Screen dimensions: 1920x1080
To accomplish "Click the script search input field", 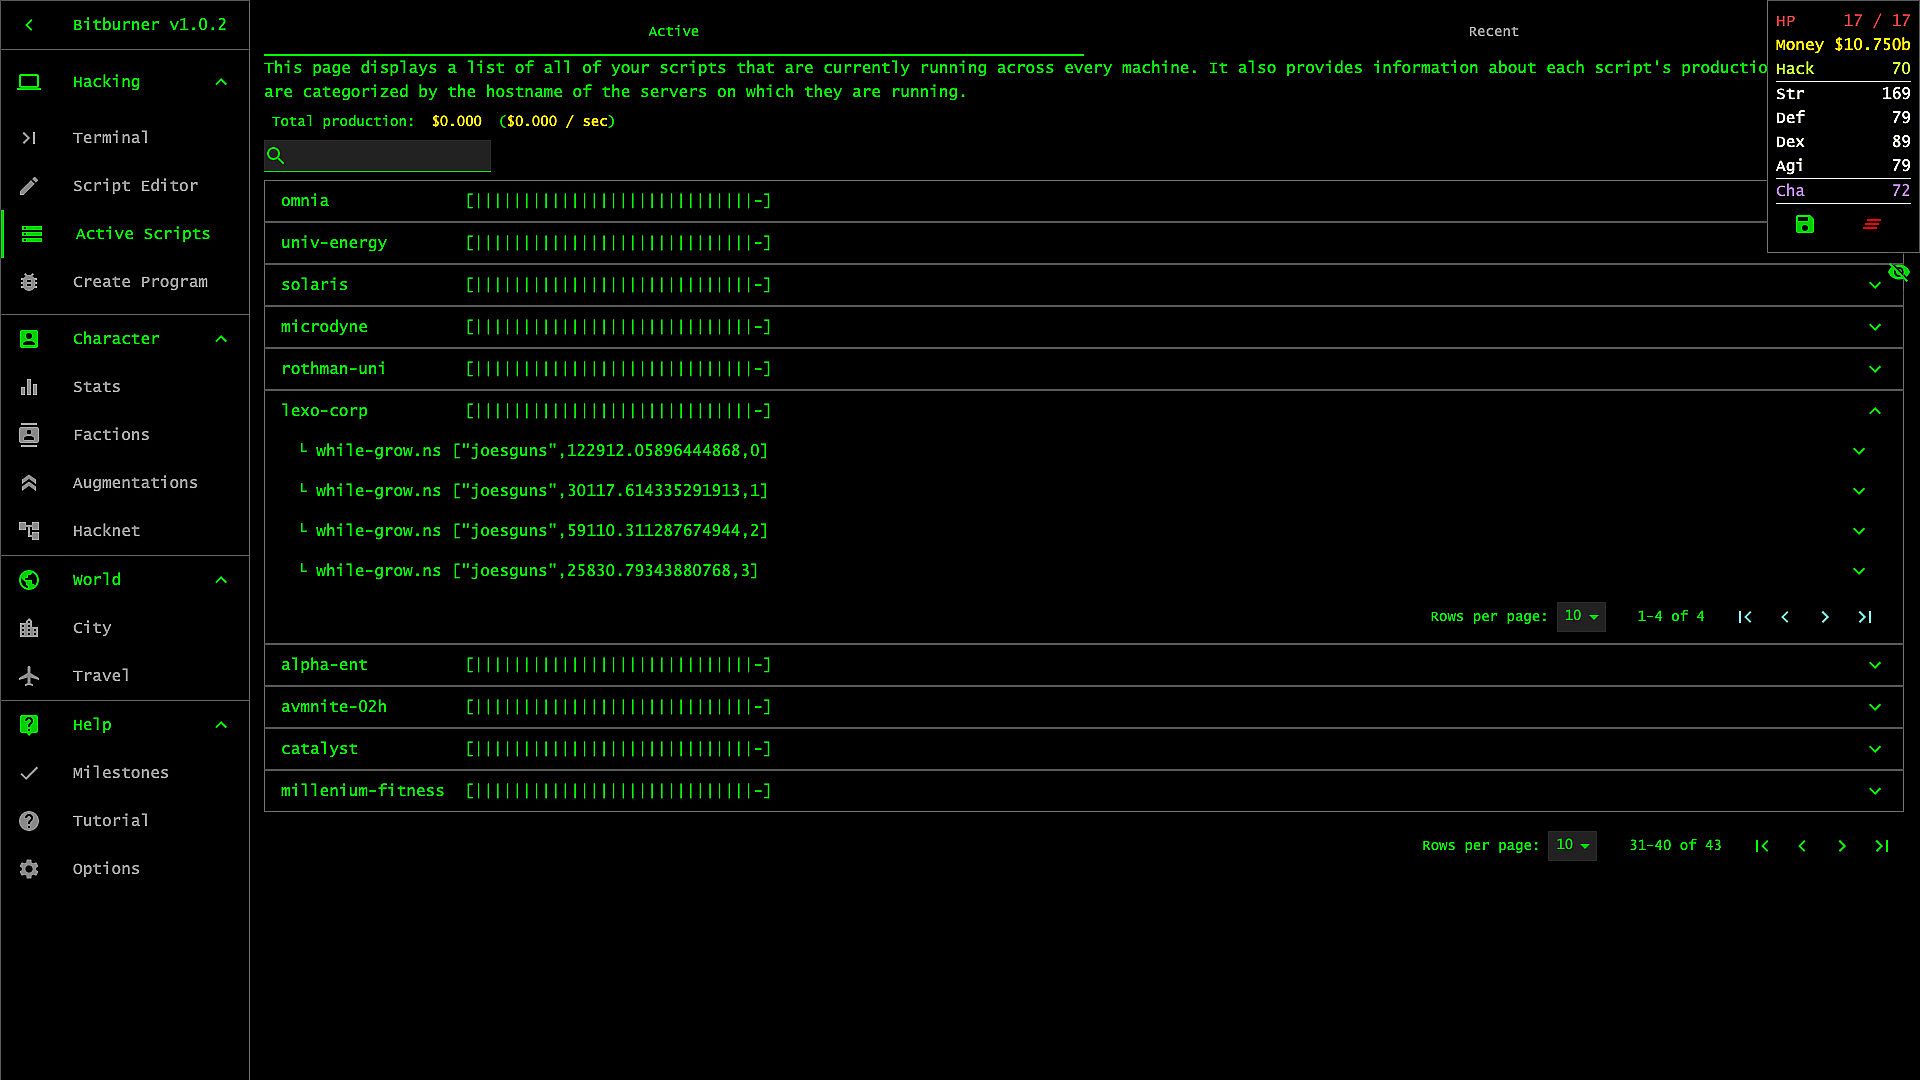I will 388,156.
